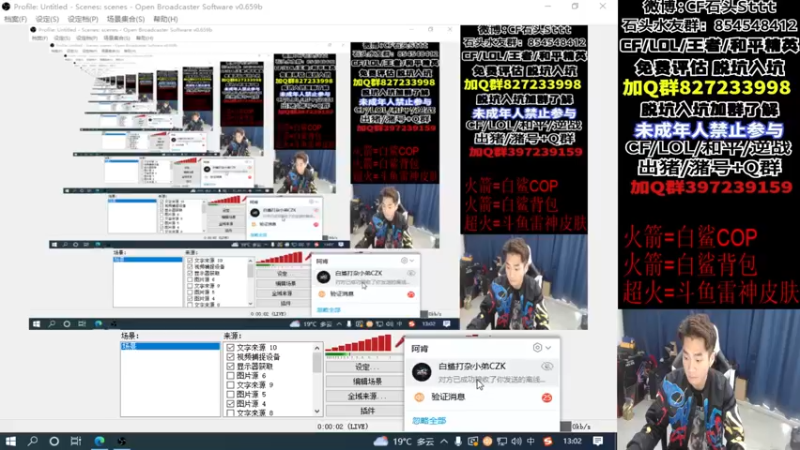
Task: Open the 帮助(H) help menu
Action: pyautogui.click(x=165, y=19)
